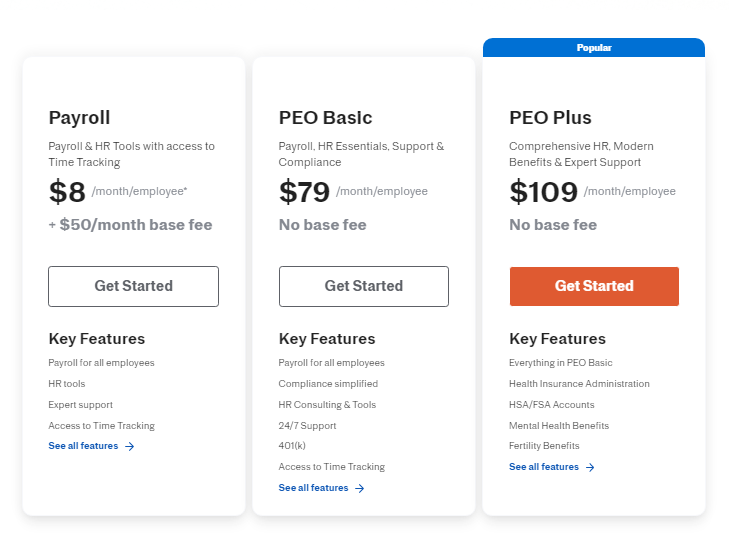Click the $79 price in PEO Basic
This screenshot has height=535, width=729.
click(x=303, y=192)
